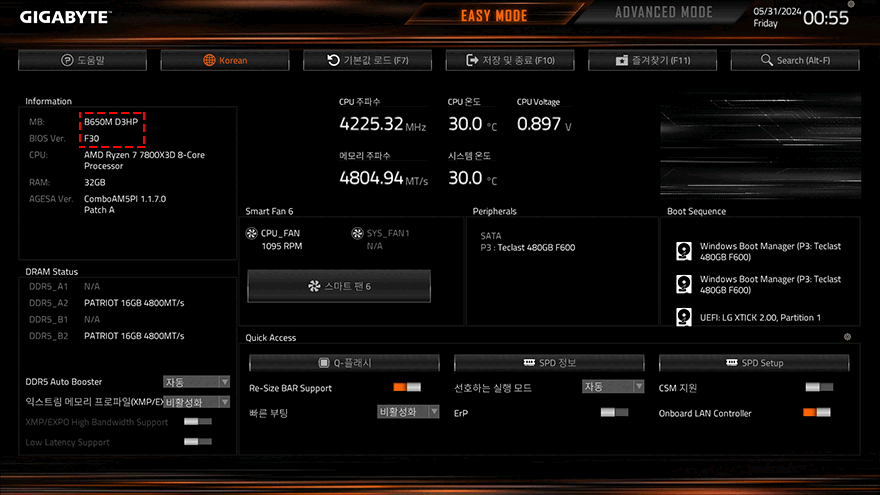The image size is (880, 495).
Task: Toggle CSM 지원 switch
Action: click(819, 387)
